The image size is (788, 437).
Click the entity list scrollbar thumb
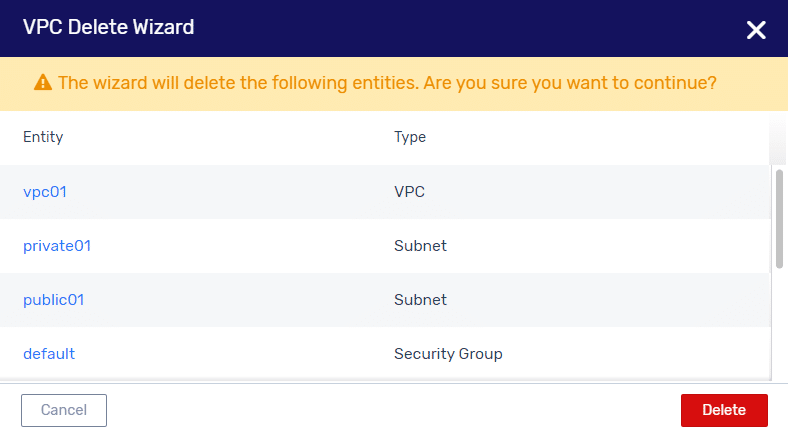779,219
